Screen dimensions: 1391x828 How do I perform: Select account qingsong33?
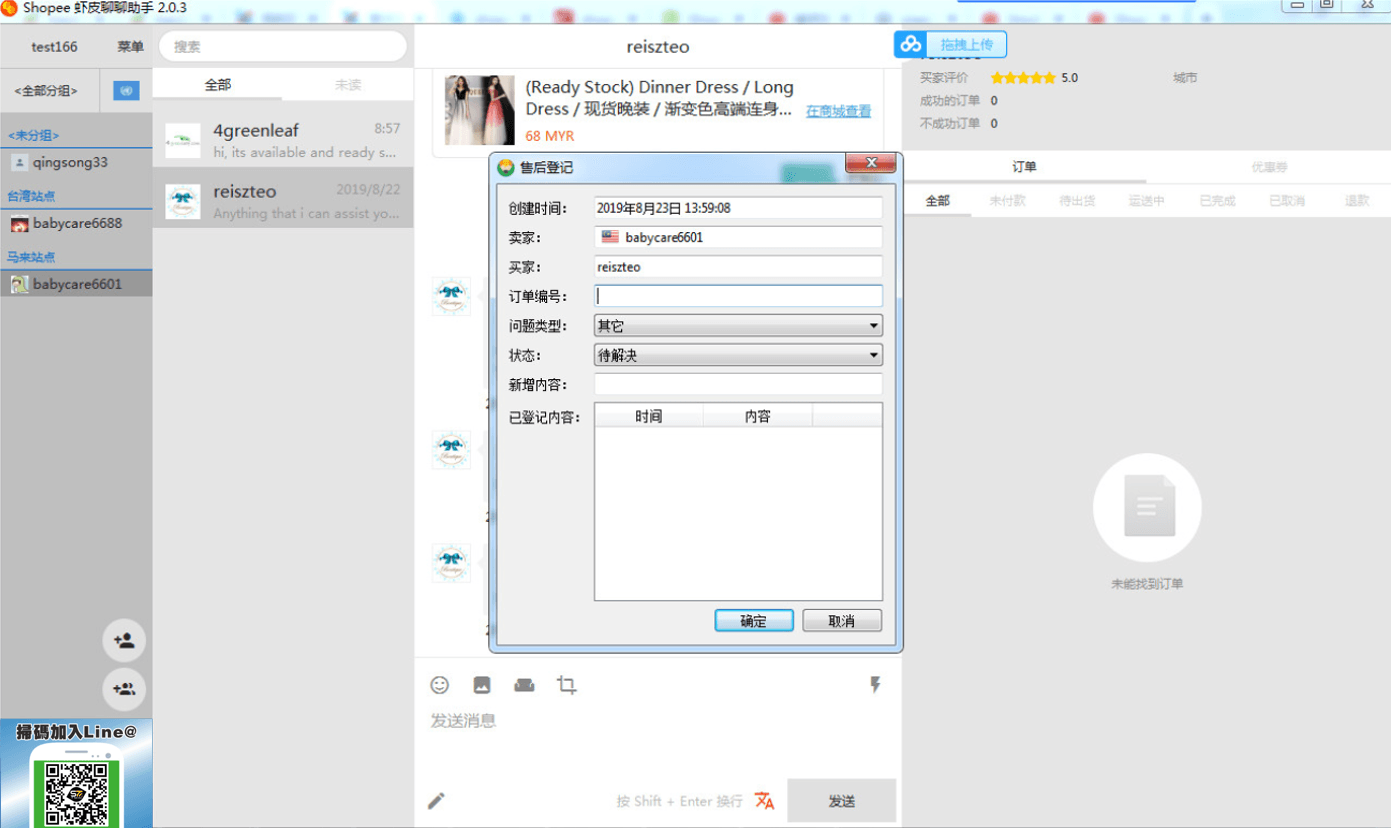[76, 162]
